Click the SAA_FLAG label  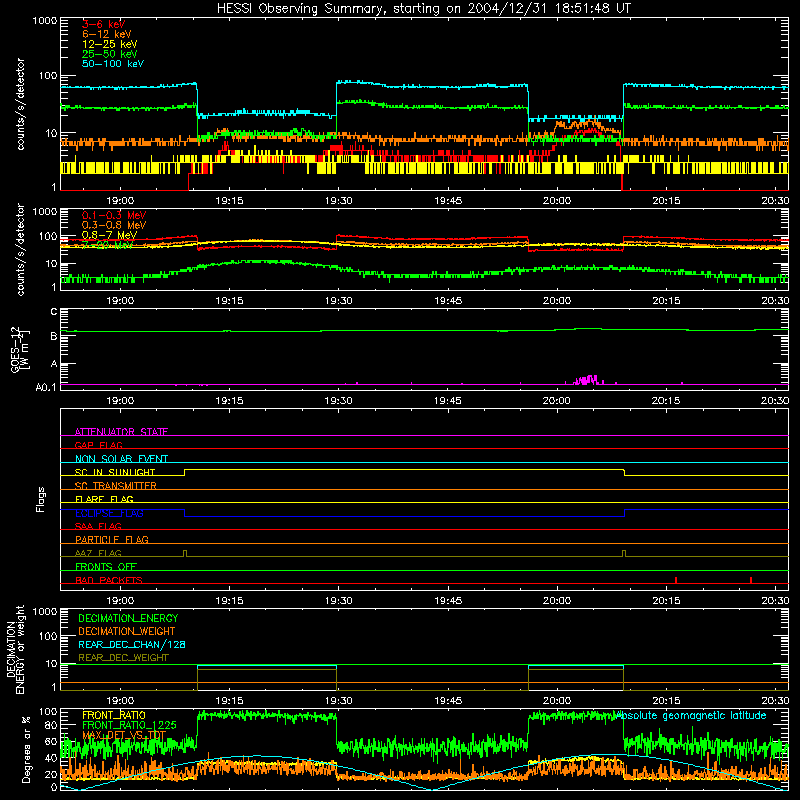coord(98,526)
